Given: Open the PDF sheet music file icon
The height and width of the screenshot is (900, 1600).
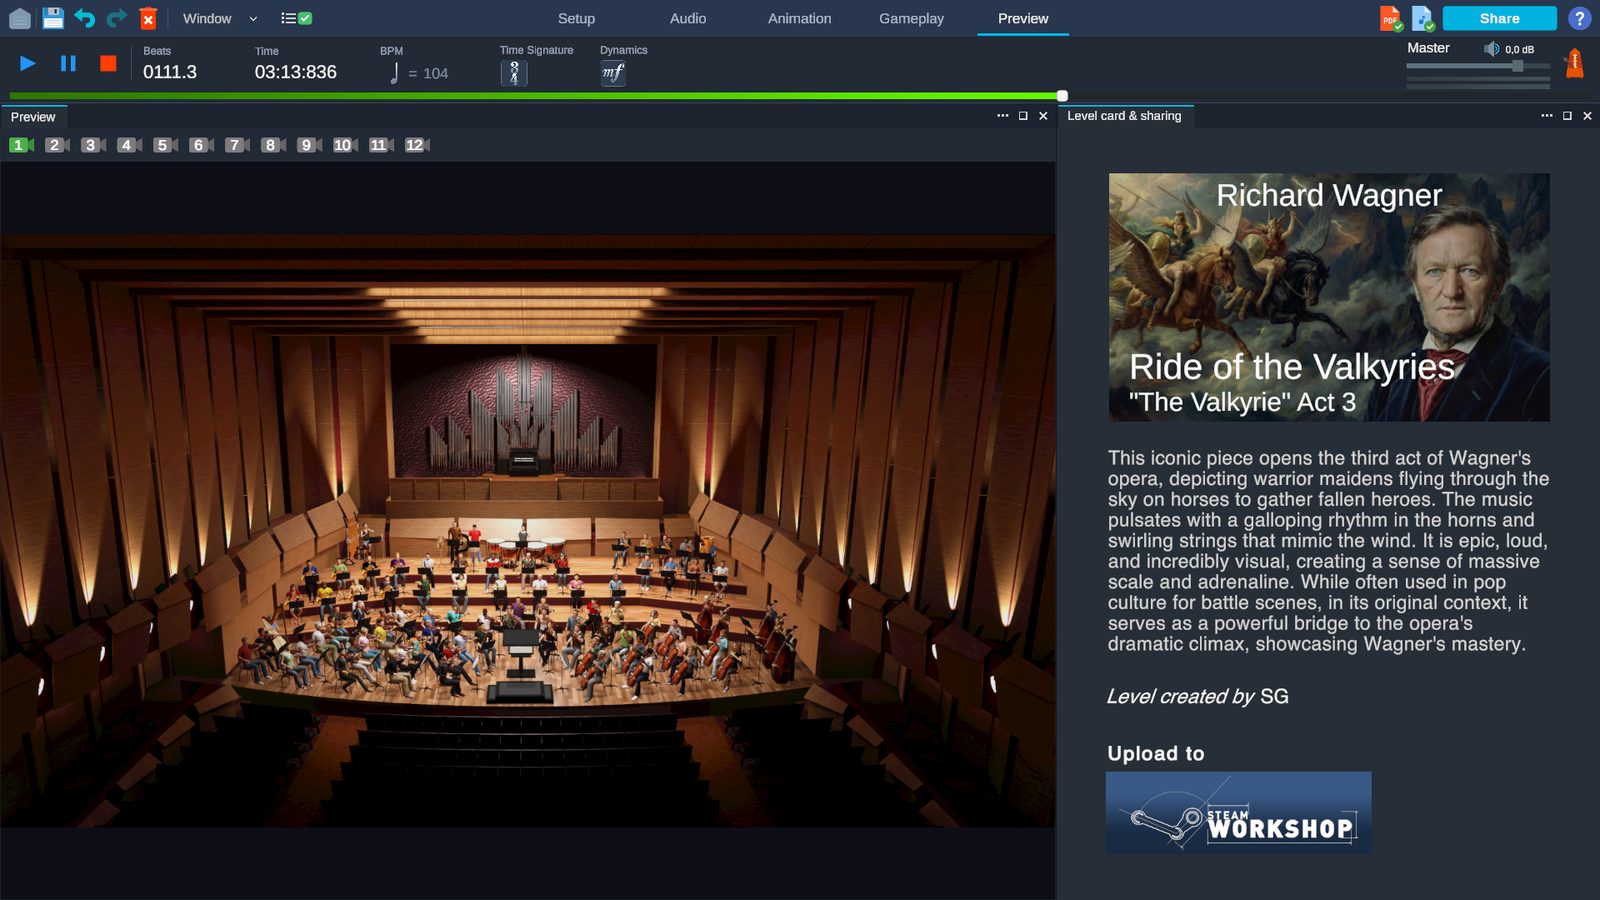Looking at the screenshot, I should (1390, 18).
